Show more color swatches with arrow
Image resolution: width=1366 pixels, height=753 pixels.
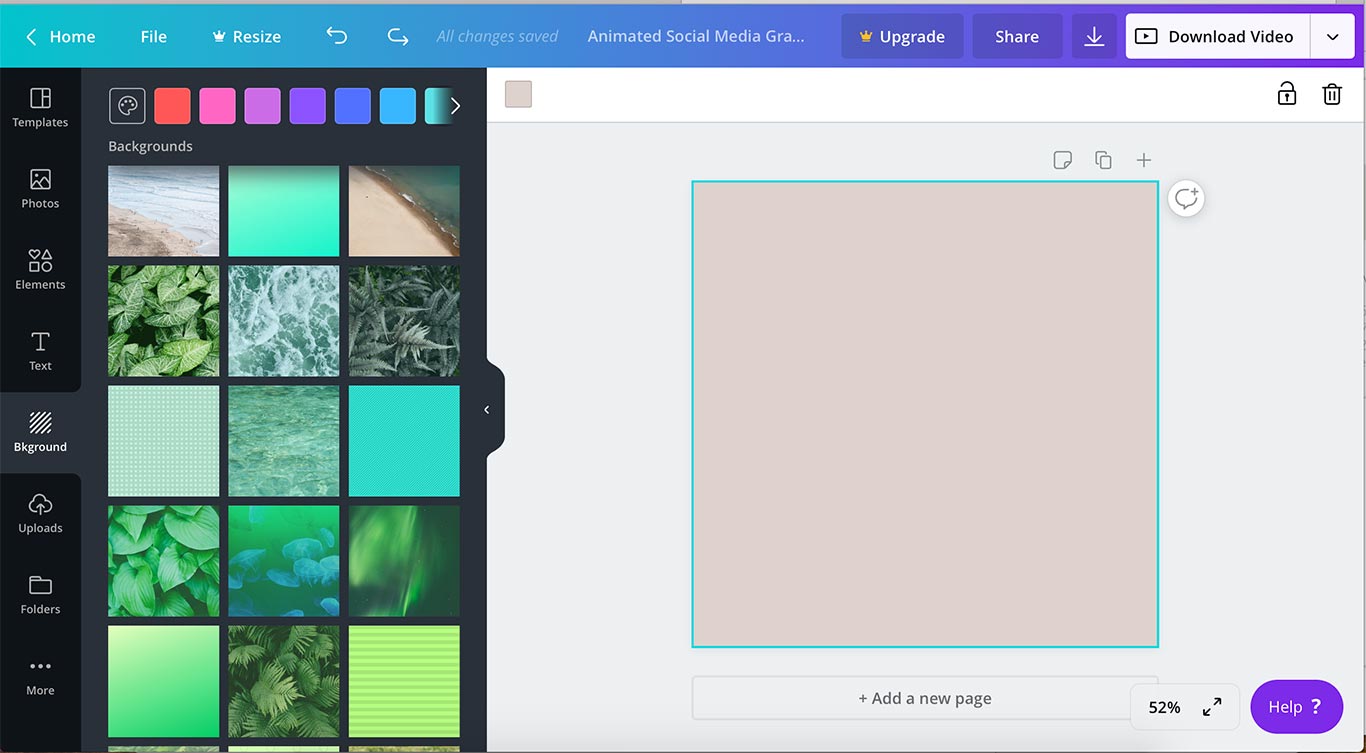[455, 105]
